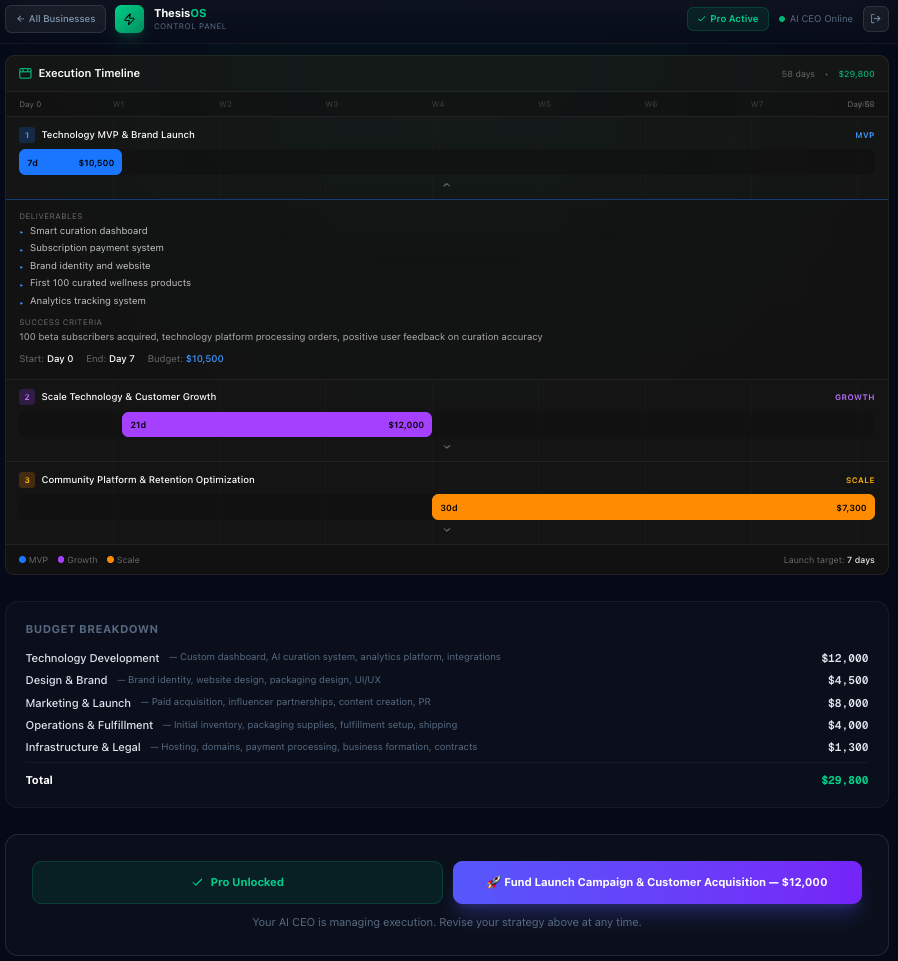Toggle the MVP legend dot in timeline footer
This screenshot has height=961, width=898.
[x=22, y=560]
